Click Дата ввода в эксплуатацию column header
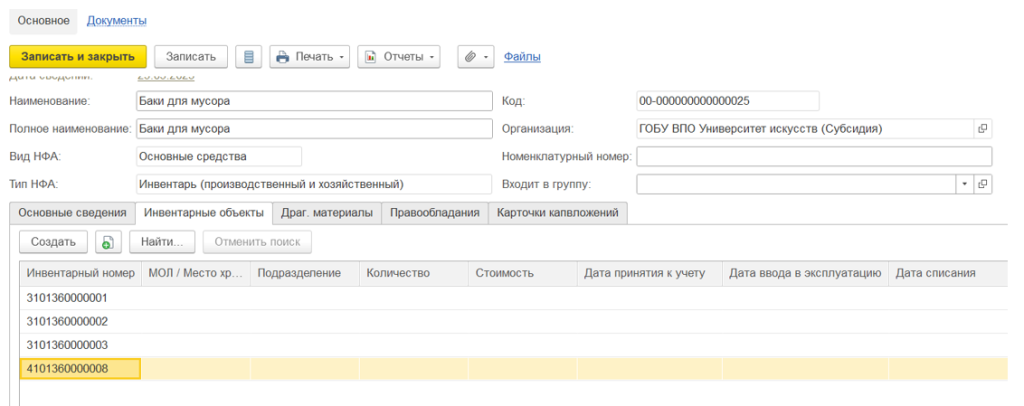Screen dimensions: 1024x406 tap(805, 273)
